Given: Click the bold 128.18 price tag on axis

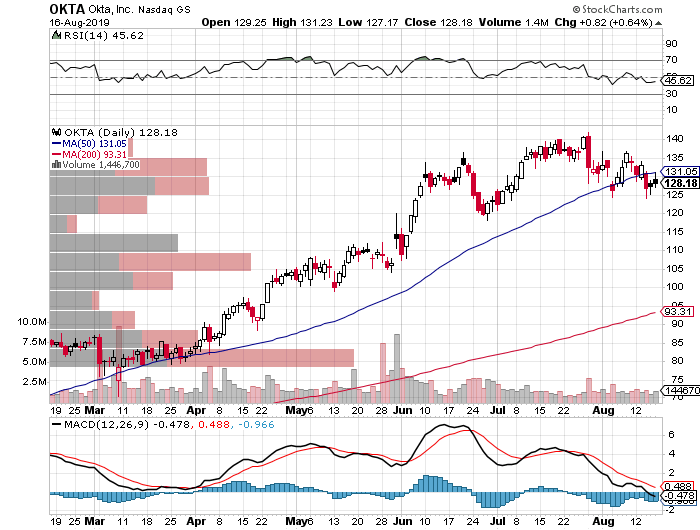Looking at the screenshot, I should [679, 183].
